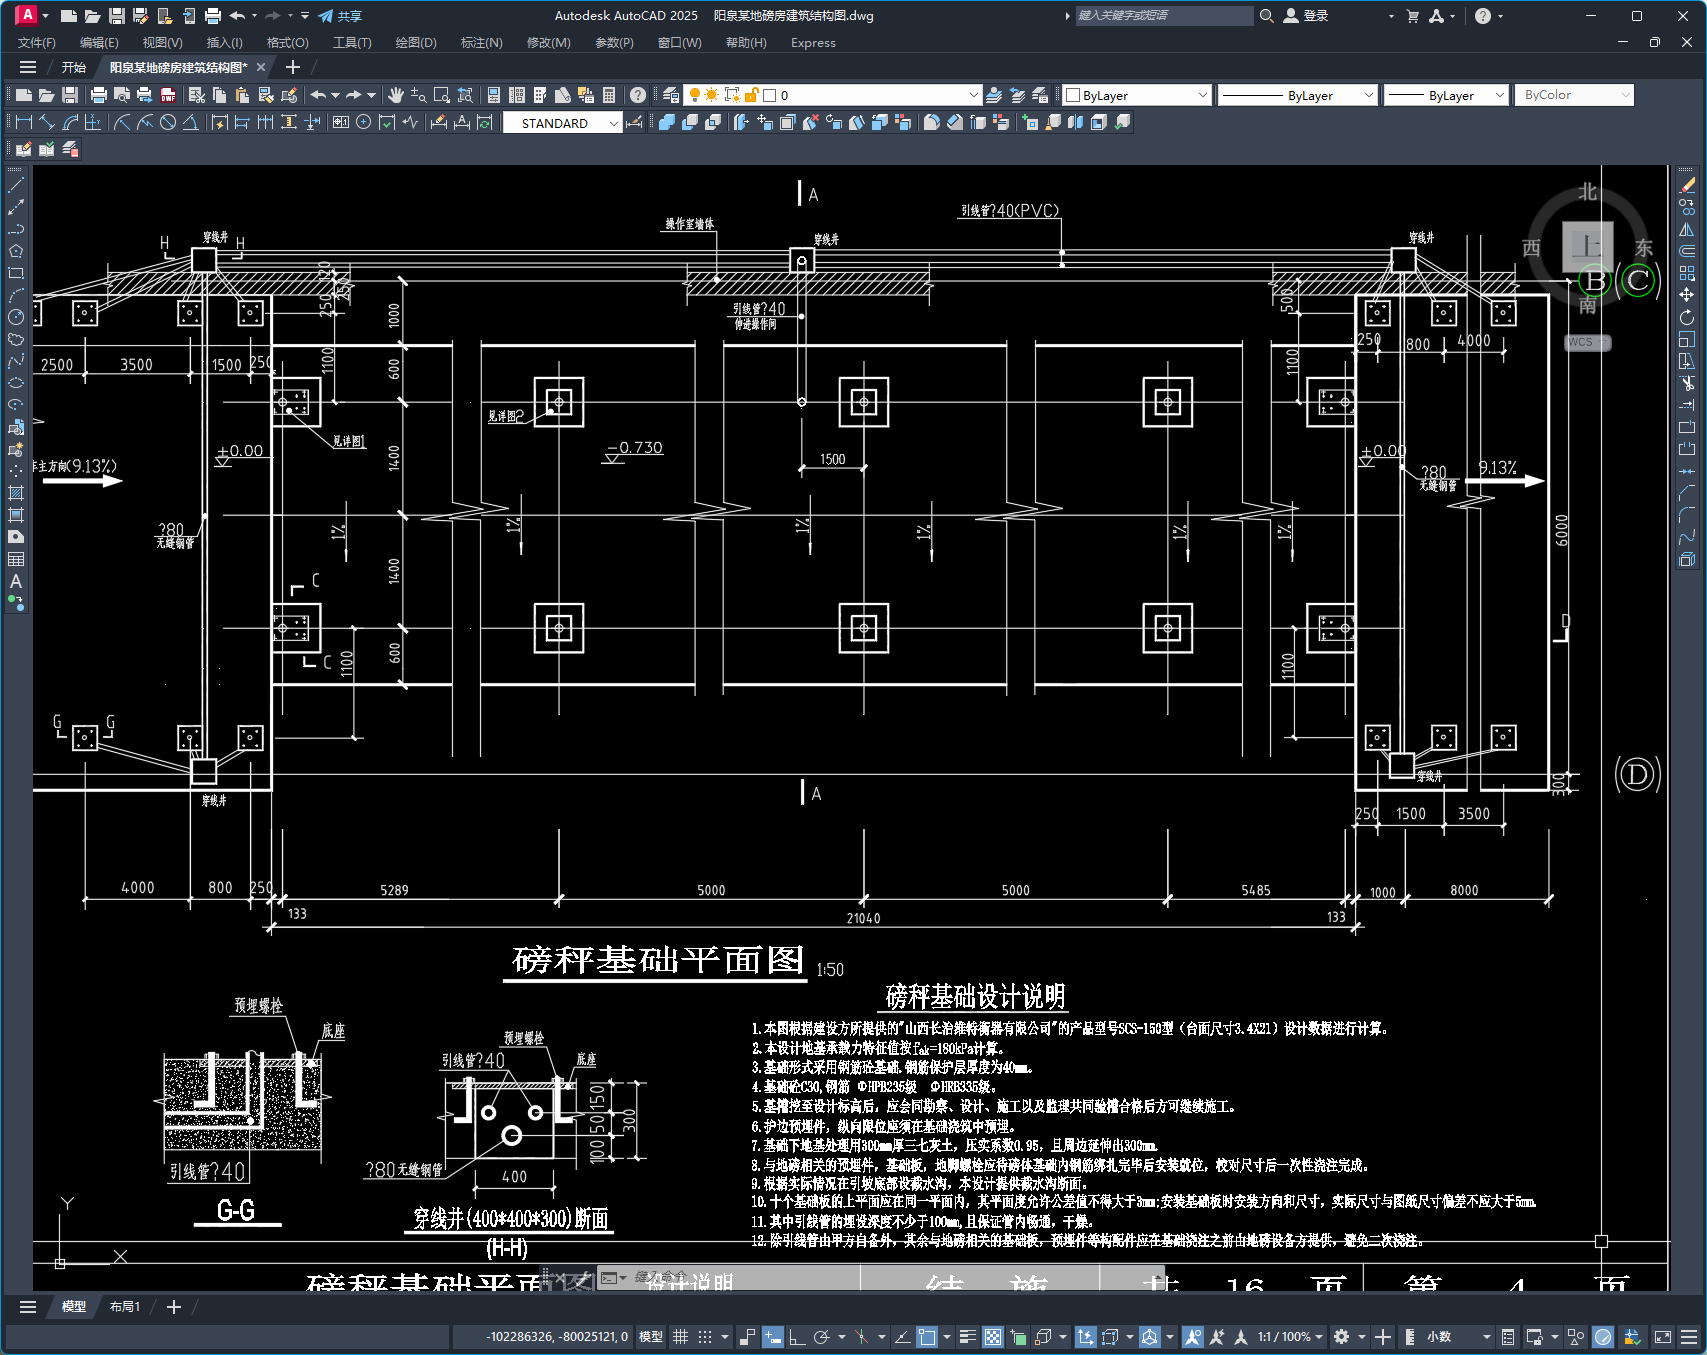Click the layer 0 color swatch square
Screen dimensions: 1707x1355
pos(770,95)
